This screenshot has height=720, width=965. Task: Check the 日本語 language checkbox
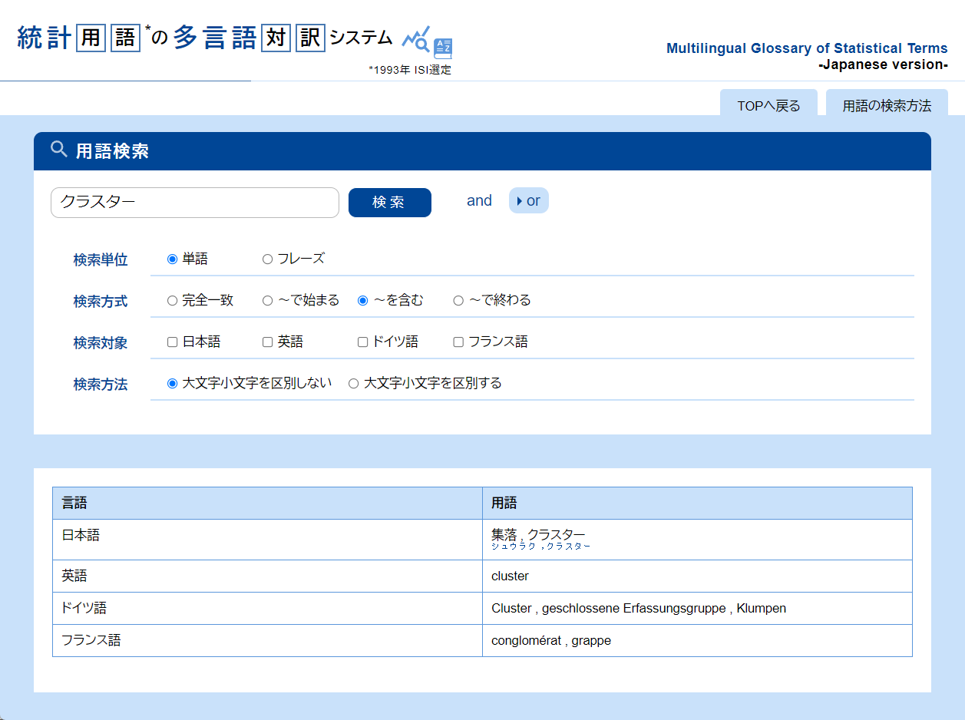172,342
